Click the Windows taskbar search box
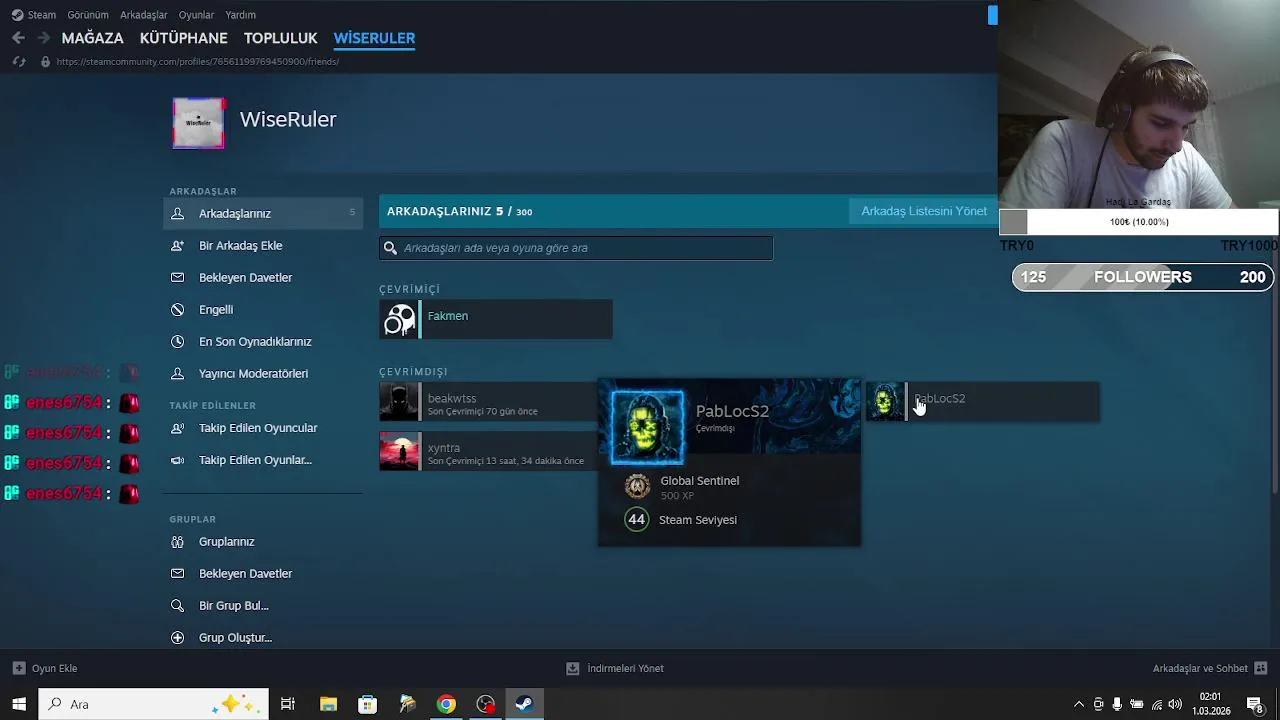 pos(153,704)
